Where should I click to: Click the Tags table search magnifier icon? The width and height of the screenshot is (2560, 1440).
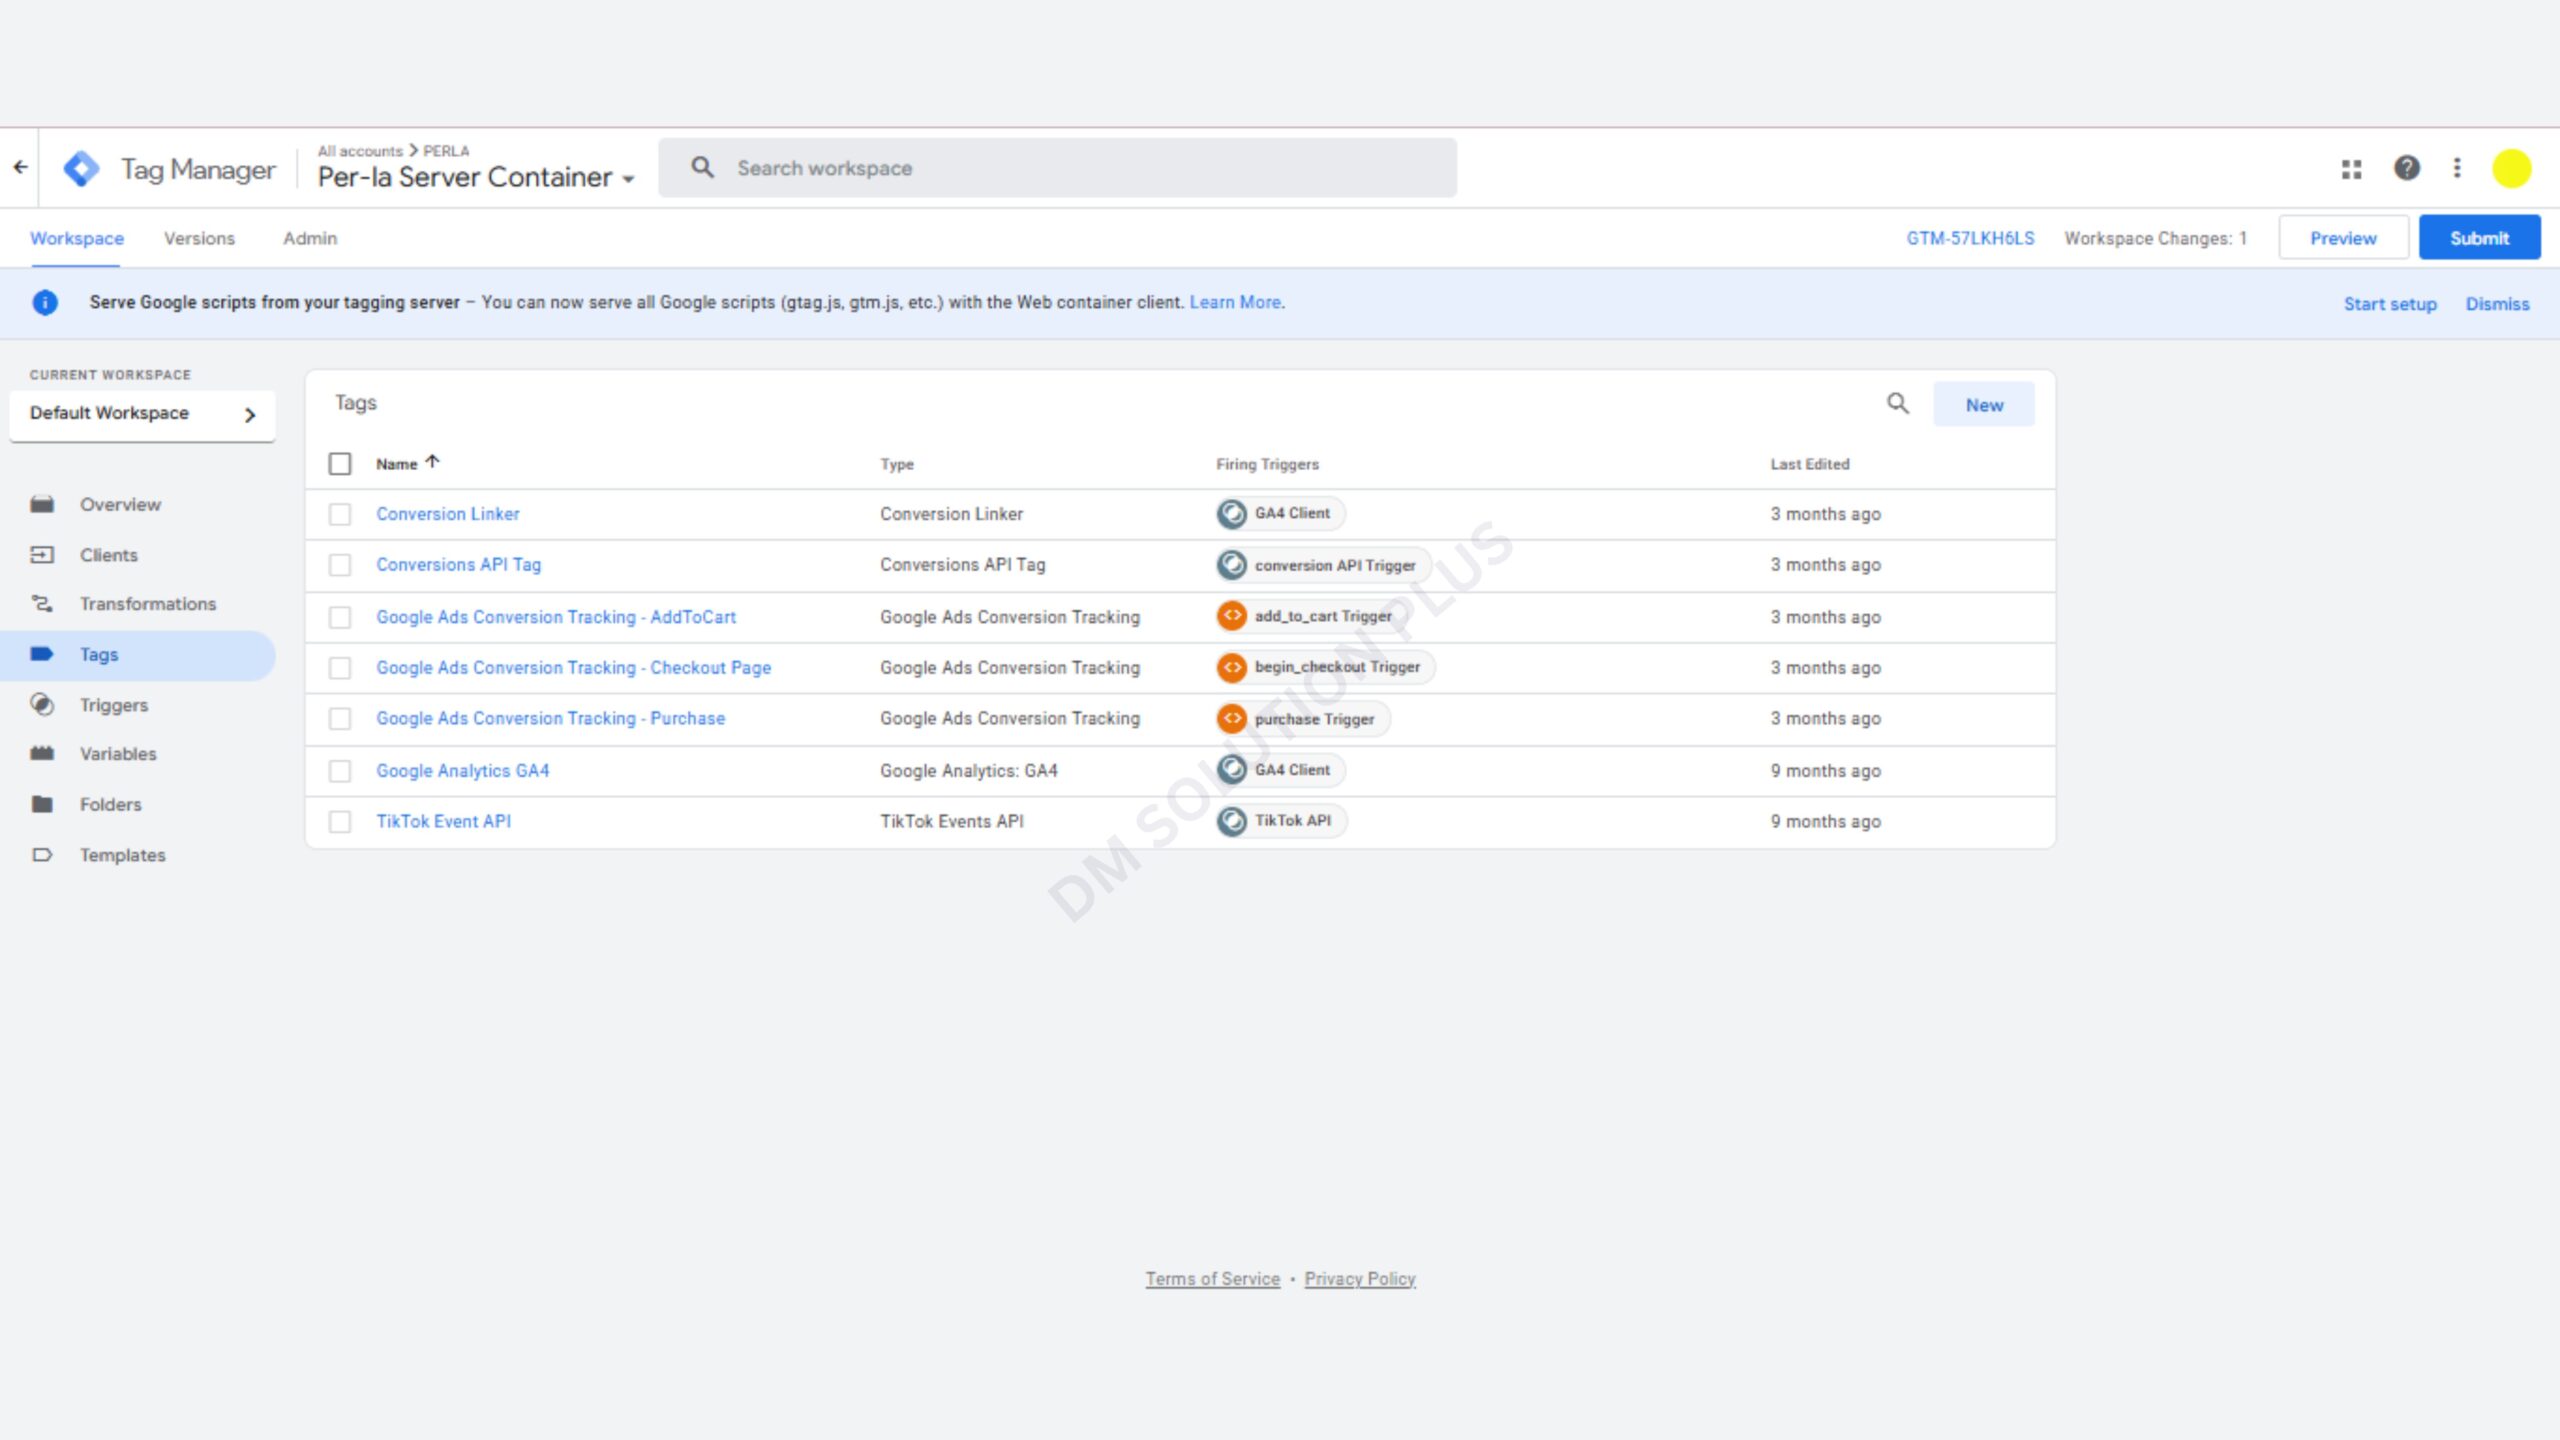coord(1897,404)
